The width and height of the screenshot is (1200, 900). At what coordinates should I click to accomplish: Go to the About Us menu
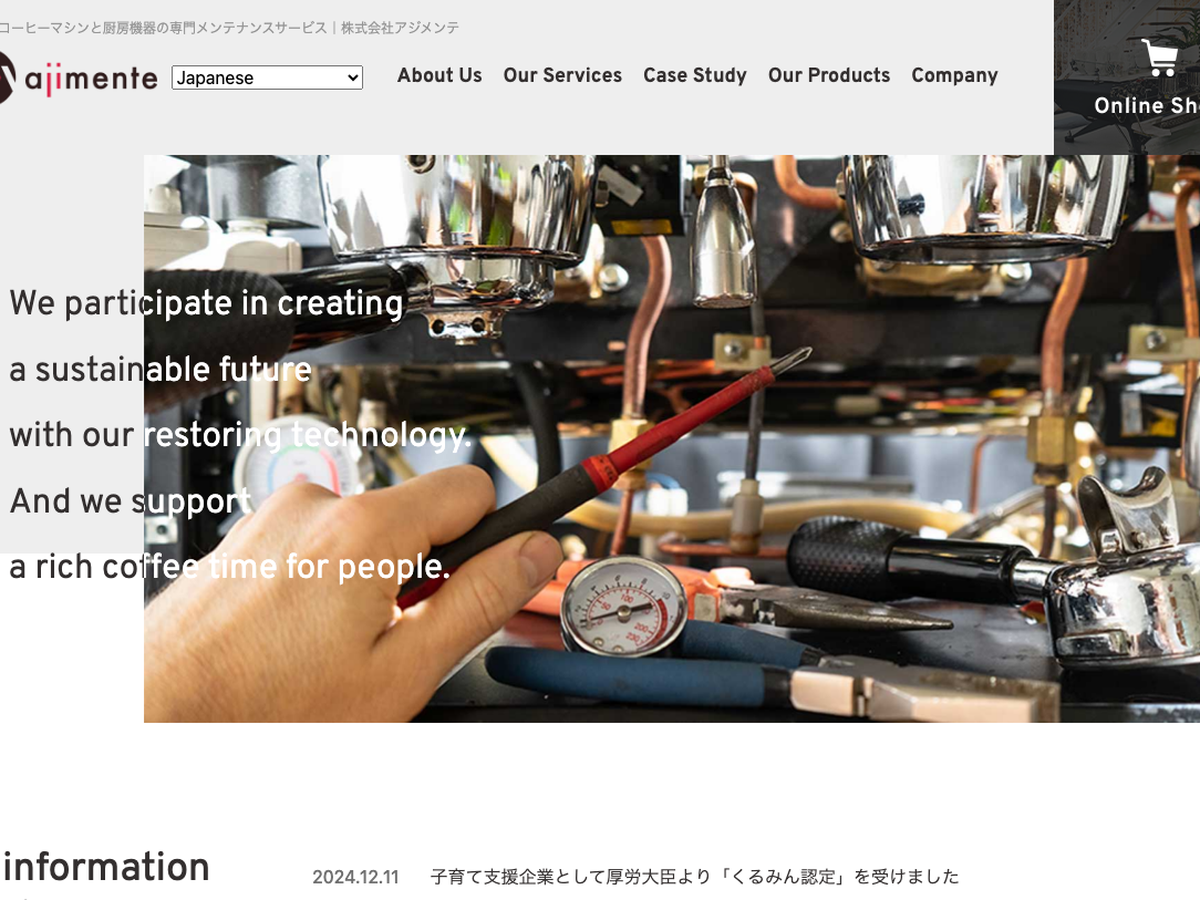[439, 75]
